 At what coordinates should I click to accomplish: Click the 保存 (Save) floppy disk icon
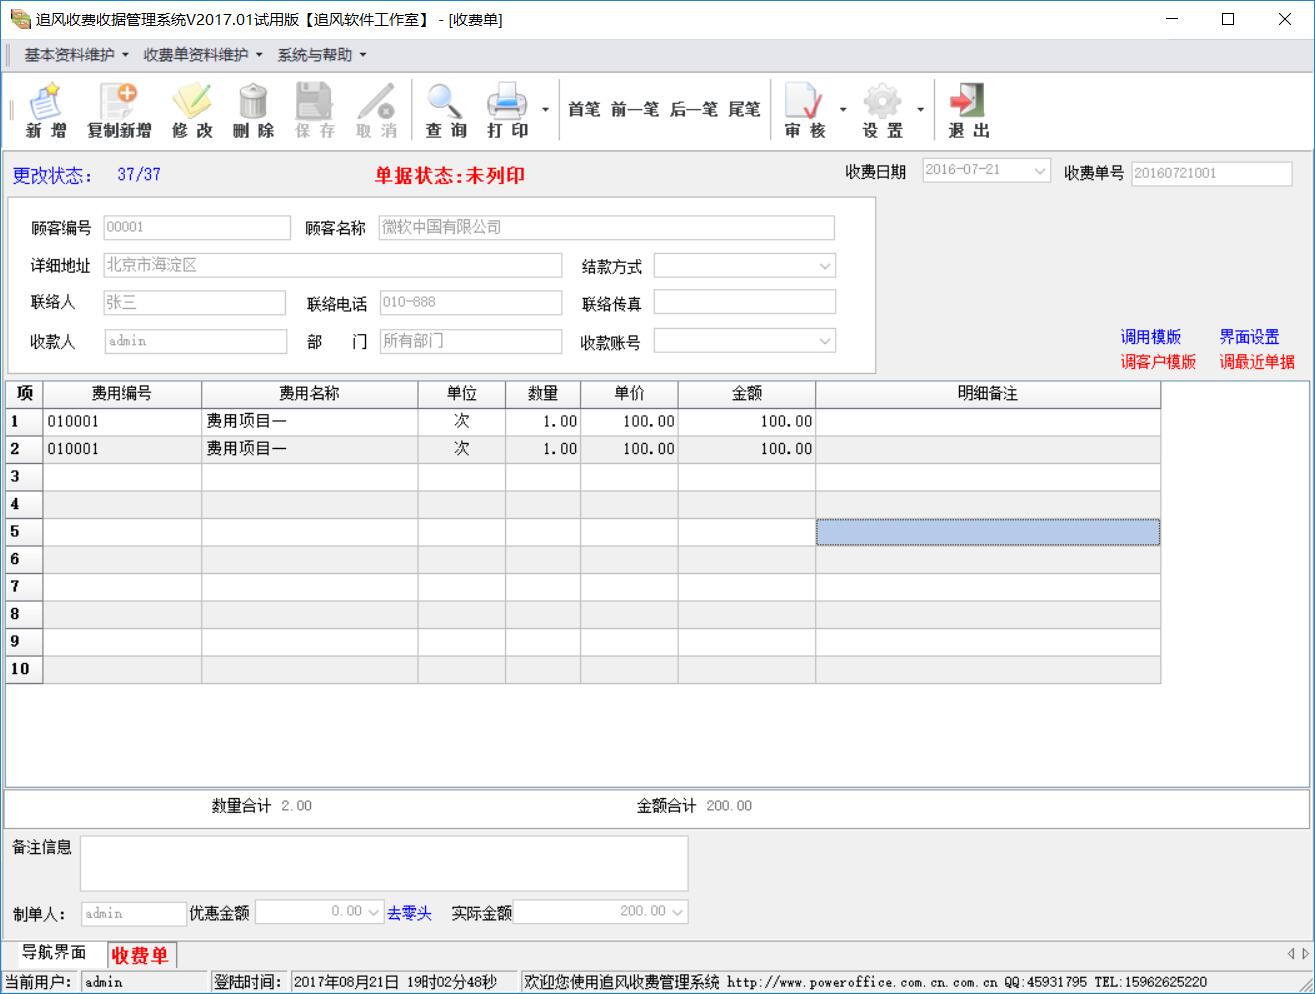314,110
